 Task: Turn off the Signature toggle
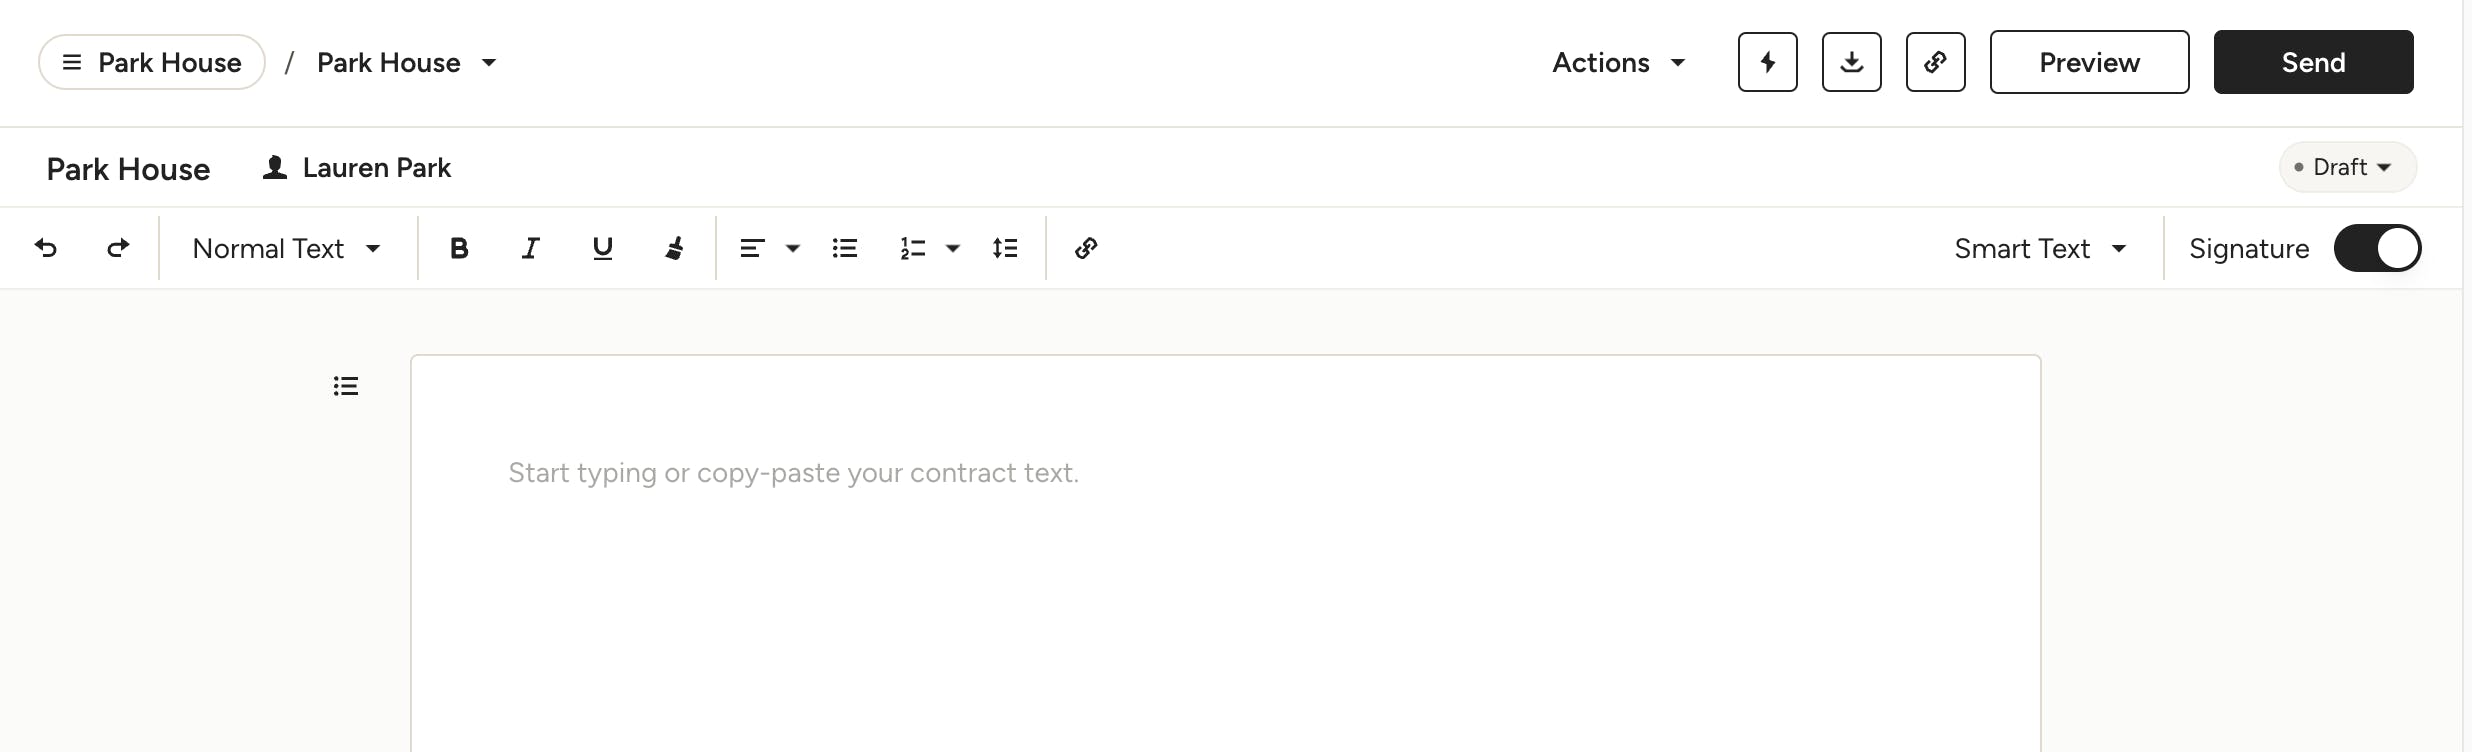click(2377, 248)
